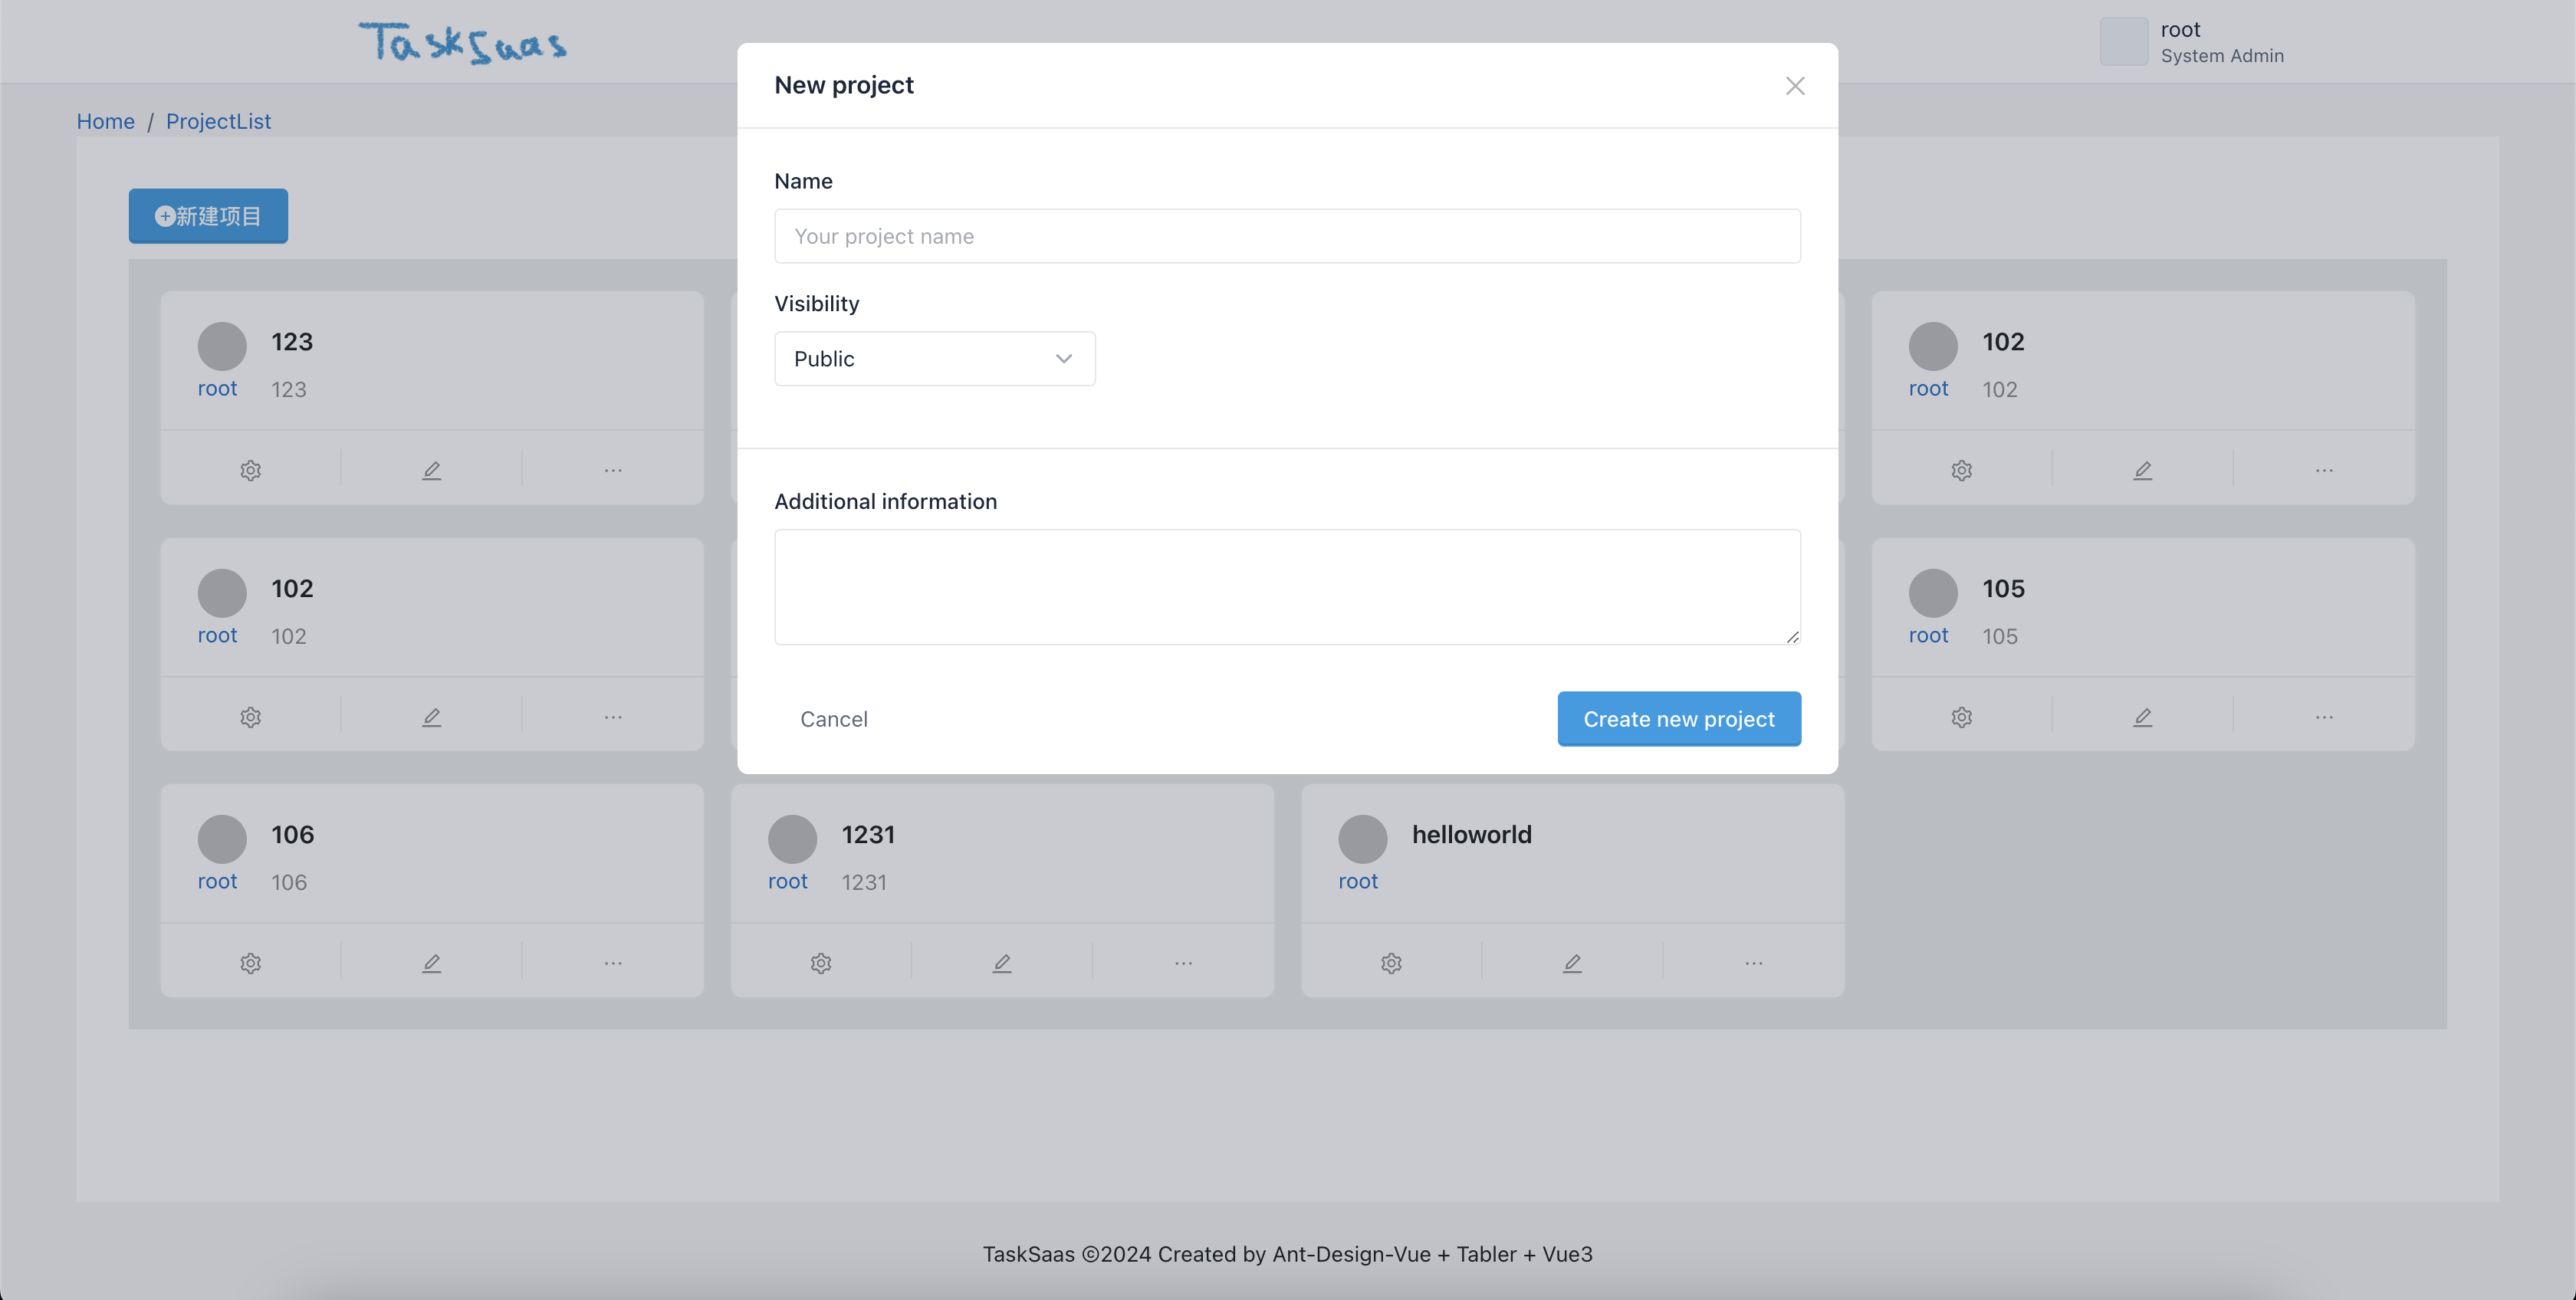Click the gear icon on left 102 card
This screenshot has height=1300, width=2576.
coord(250,717)
